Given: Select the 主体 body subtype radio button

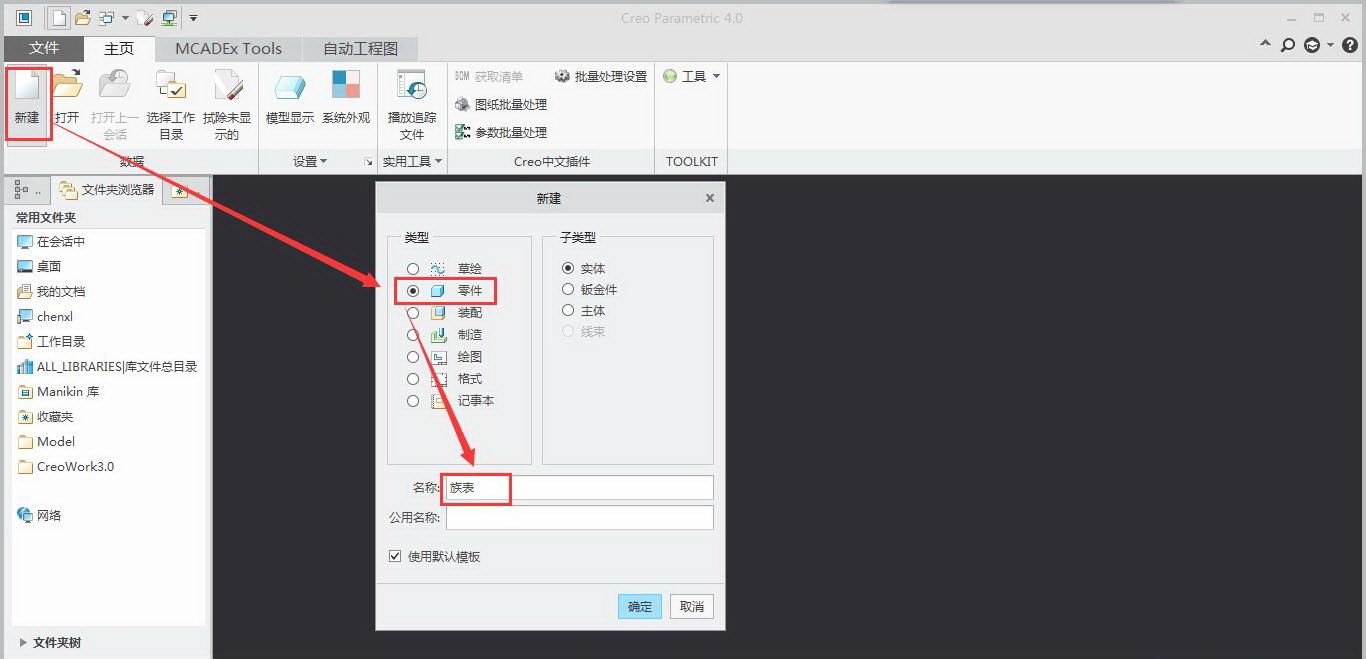Looking at the screenshot, I should 568,310.
